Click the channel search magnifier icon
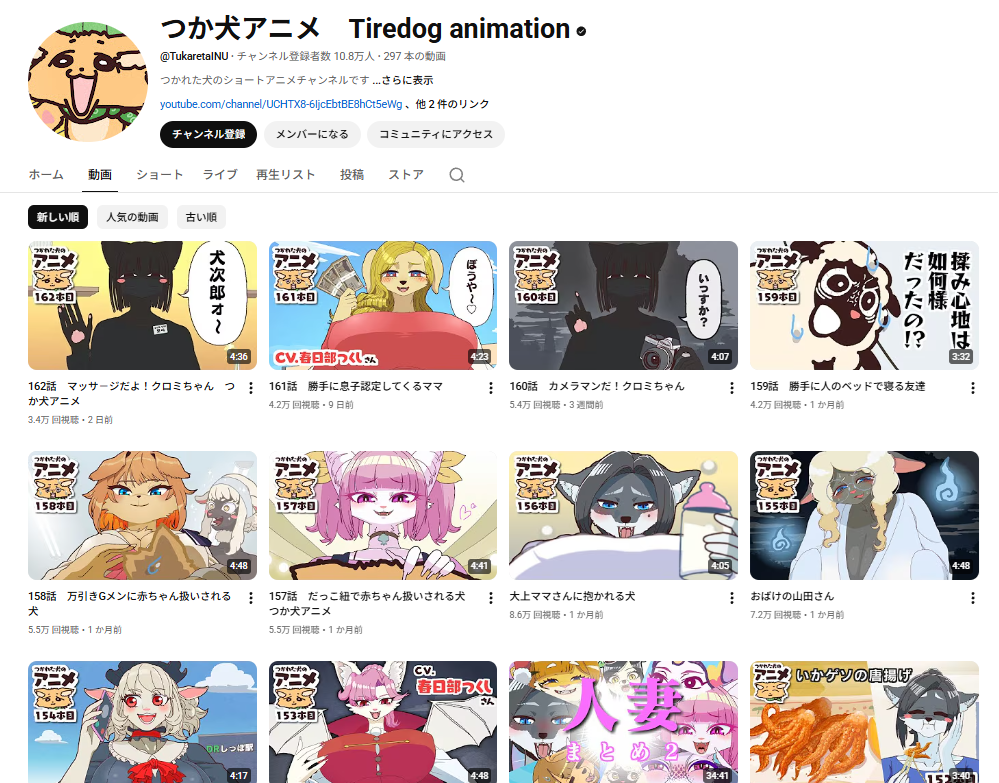 456,175
